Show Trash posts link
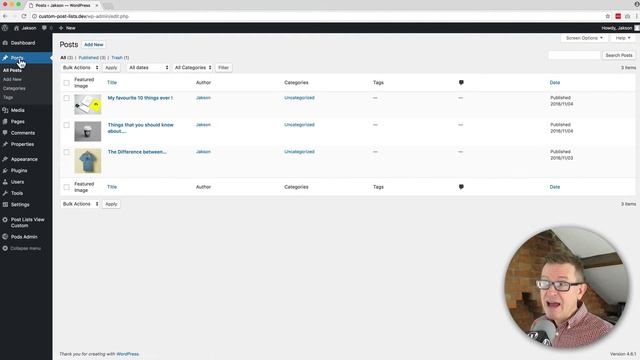640x360 pixels. coord(117,58)
